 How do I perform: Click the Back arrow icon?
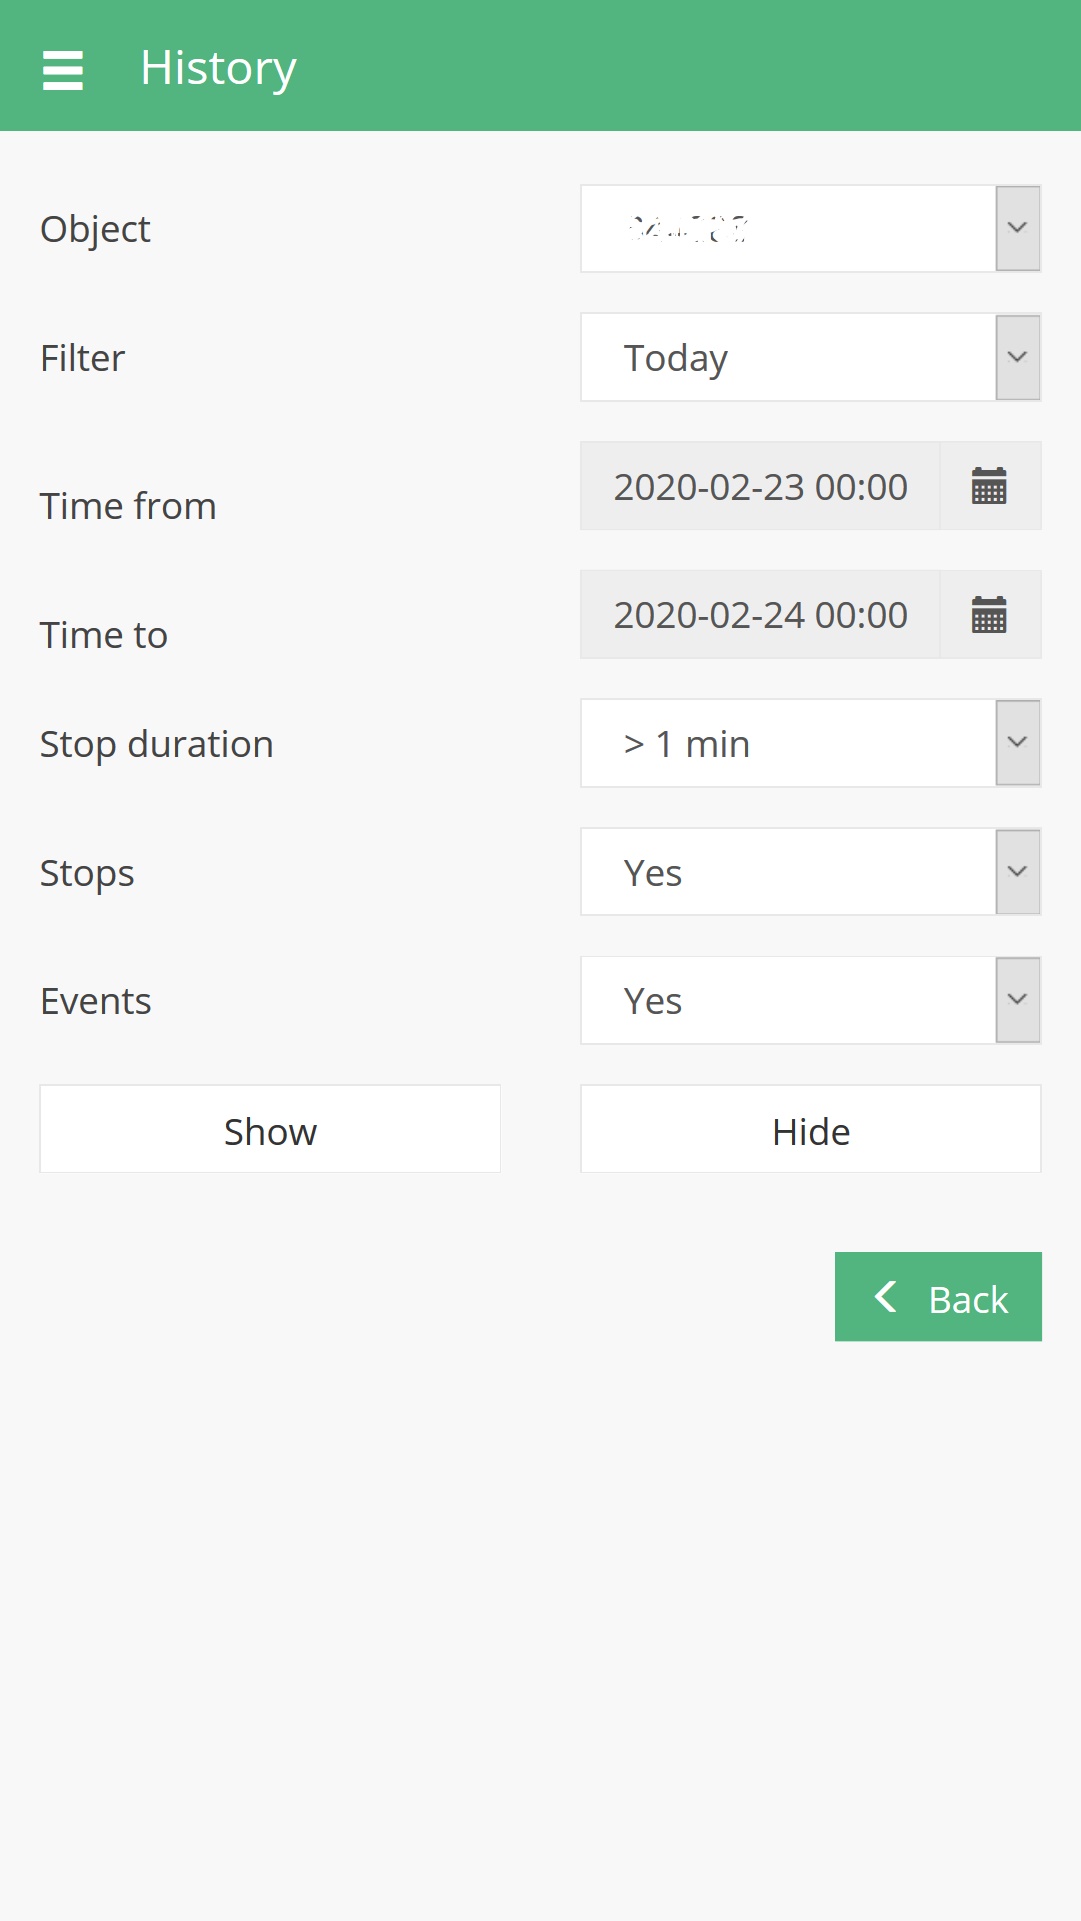pyautogui.click(x=886, y=1297)
